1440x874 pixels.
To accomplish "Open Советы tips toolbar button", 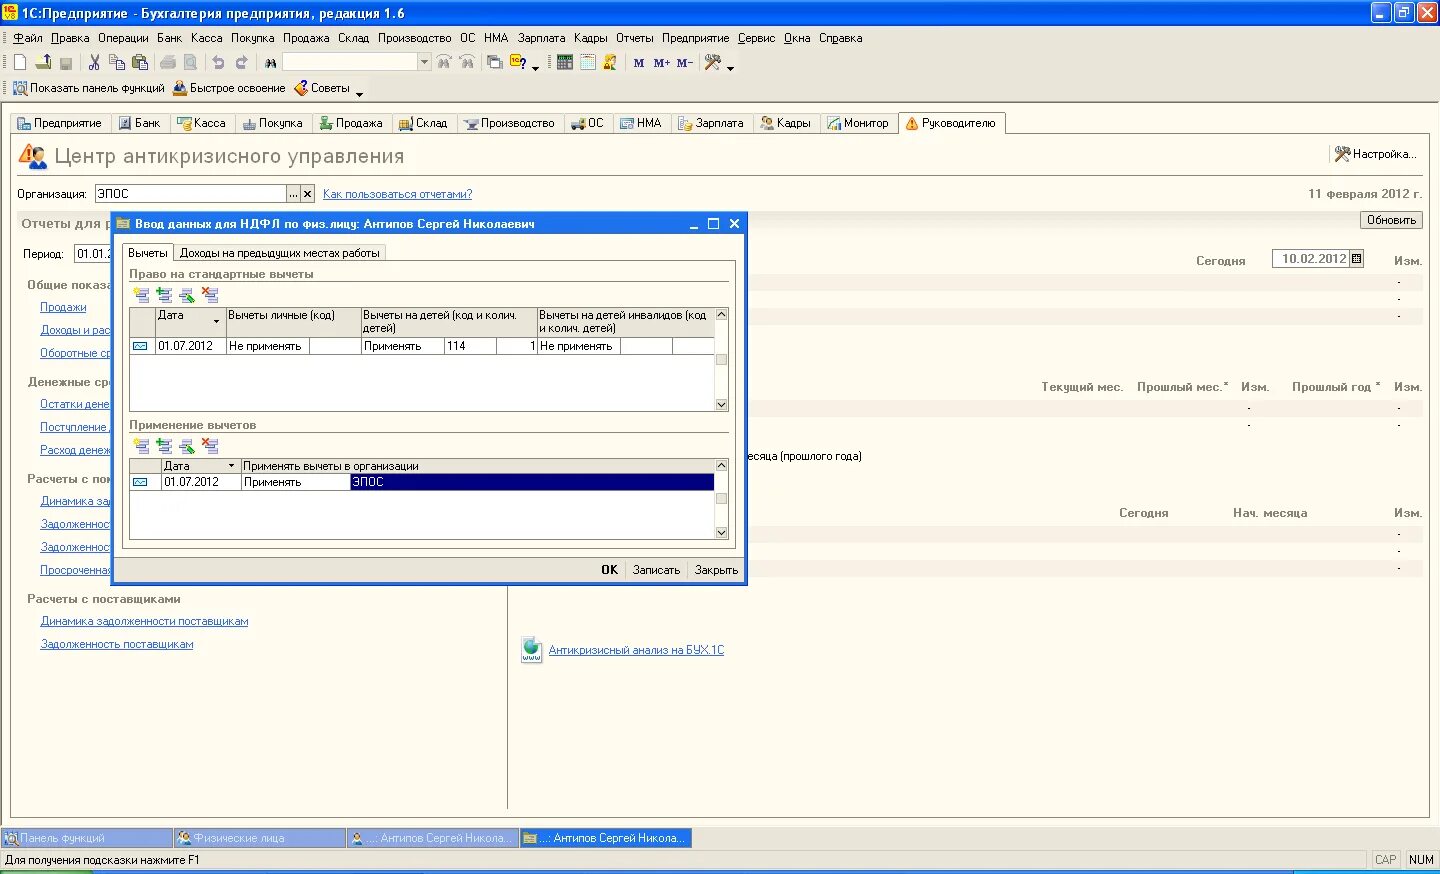I will 322,88.
